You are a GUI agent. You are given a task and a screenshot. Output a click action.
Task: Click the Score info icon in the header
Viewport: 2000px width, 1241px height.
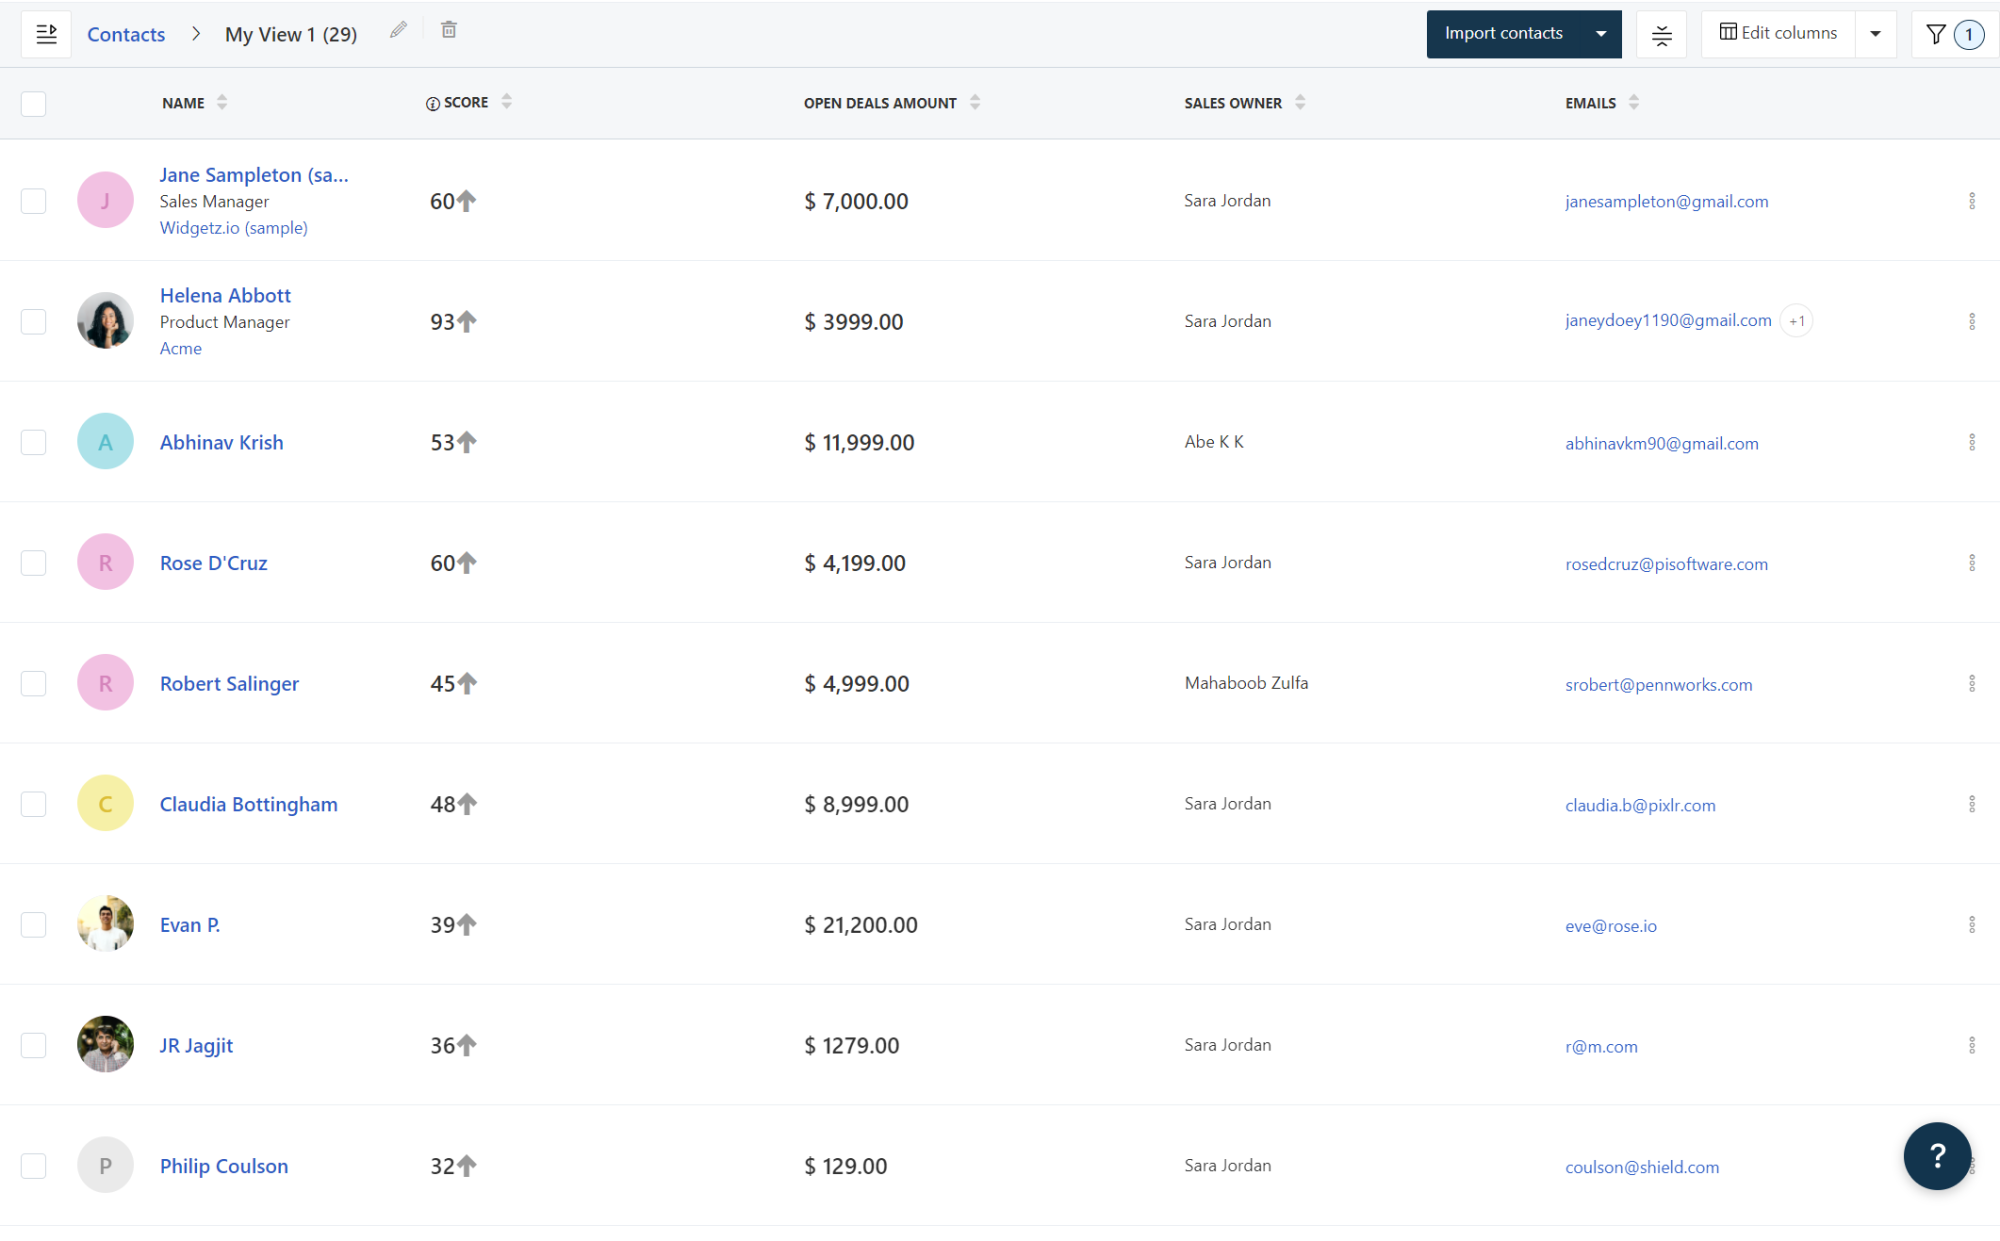[x=432, y=104]
